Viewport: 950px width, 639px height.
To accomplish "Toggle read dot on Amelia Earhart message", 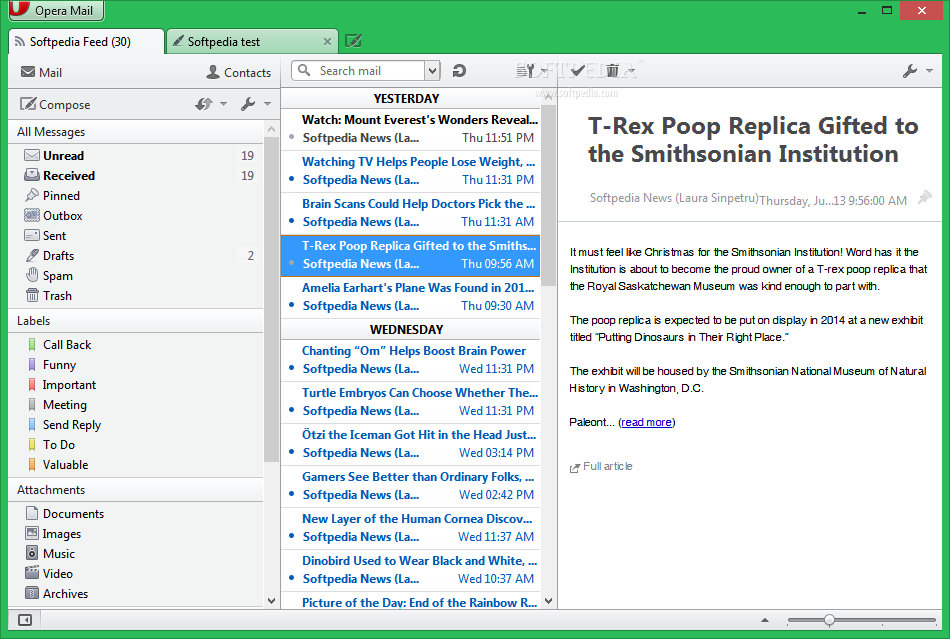I will coord(291,305).
